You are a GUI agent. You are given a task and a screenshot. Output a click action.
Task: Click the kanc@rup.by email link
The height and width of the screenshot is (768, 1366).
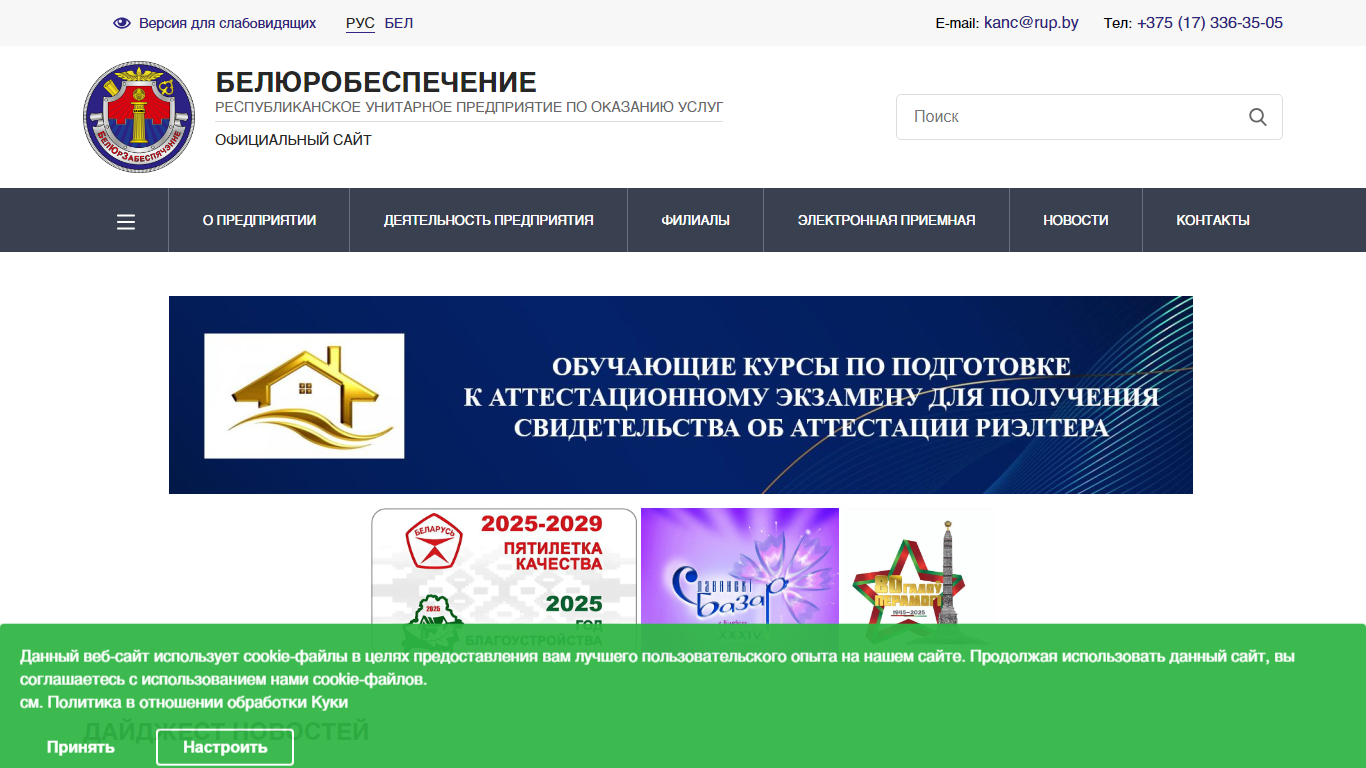1031,22
